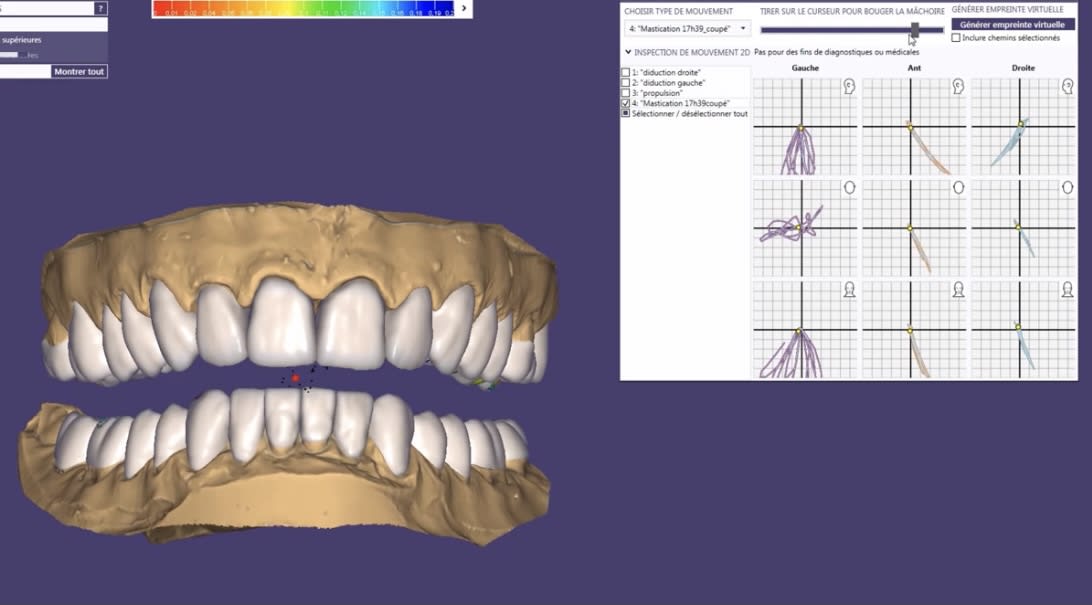Viewport: 1092px width, 605px height.
Task: Click front-view bust icon in Droite bottom graph
Action: pos(1067,289)
